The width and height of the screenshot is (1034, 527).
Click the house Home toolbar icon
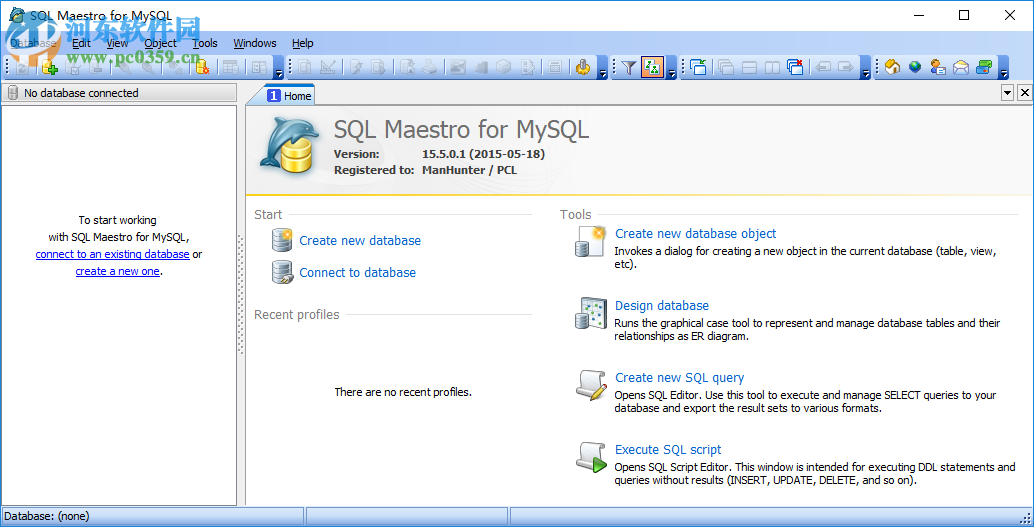tap(892, 67)
